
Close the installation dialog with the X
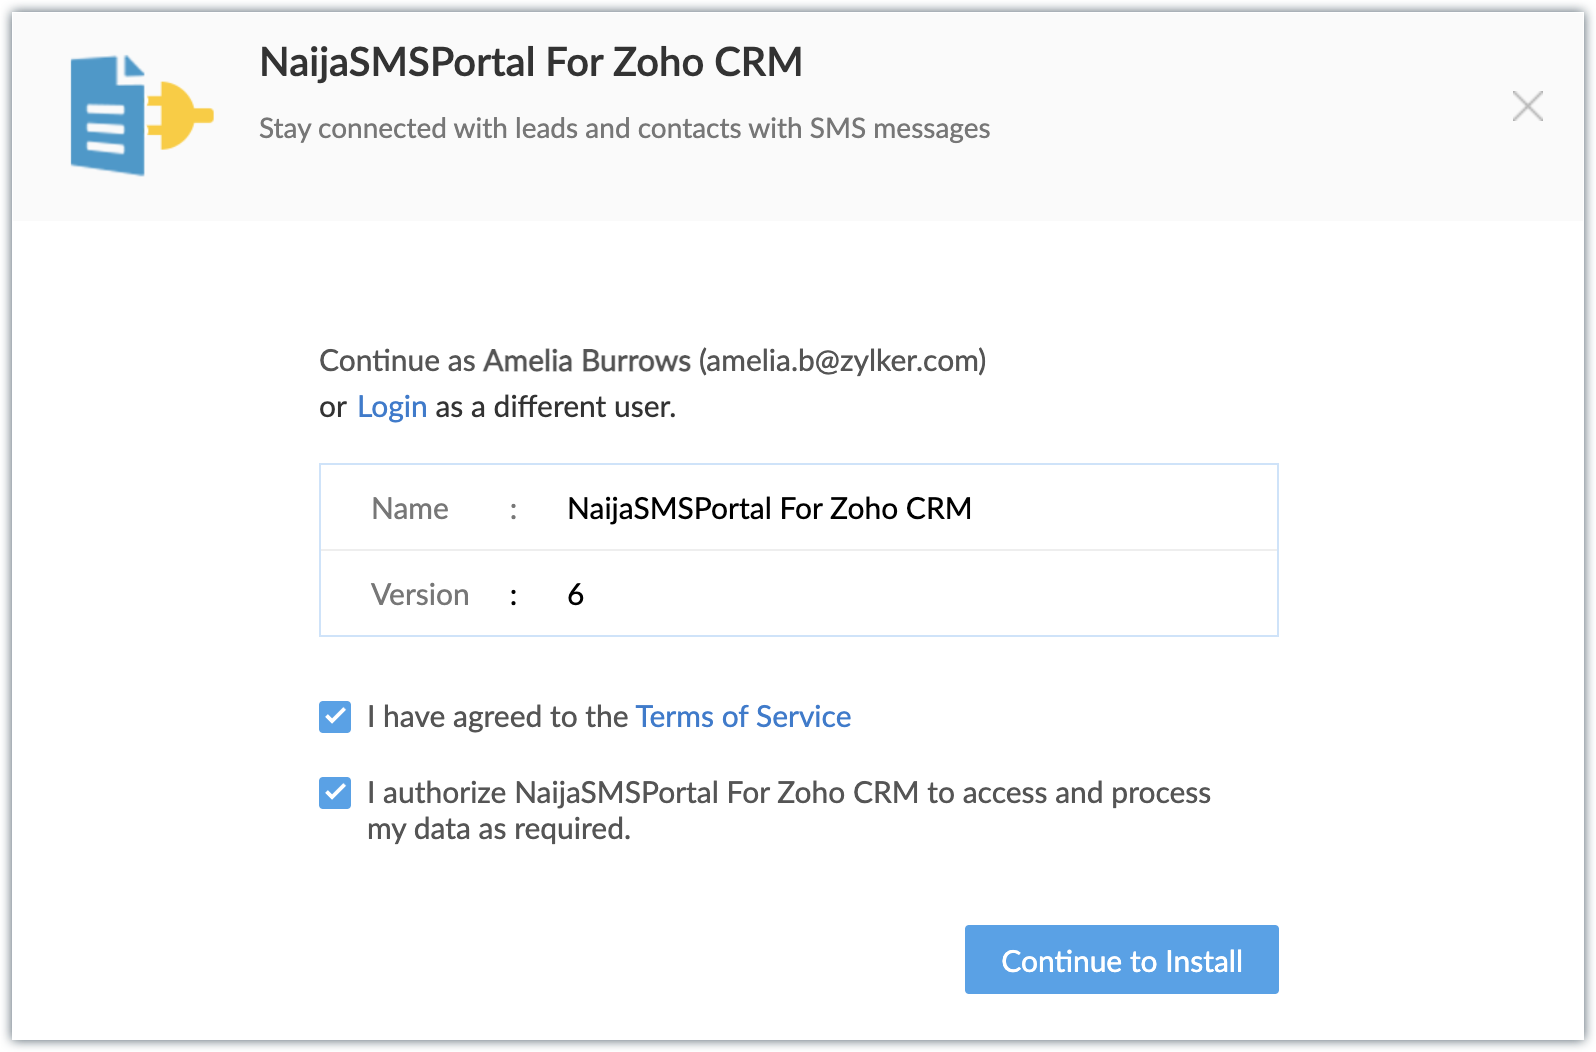point(1527,106)
